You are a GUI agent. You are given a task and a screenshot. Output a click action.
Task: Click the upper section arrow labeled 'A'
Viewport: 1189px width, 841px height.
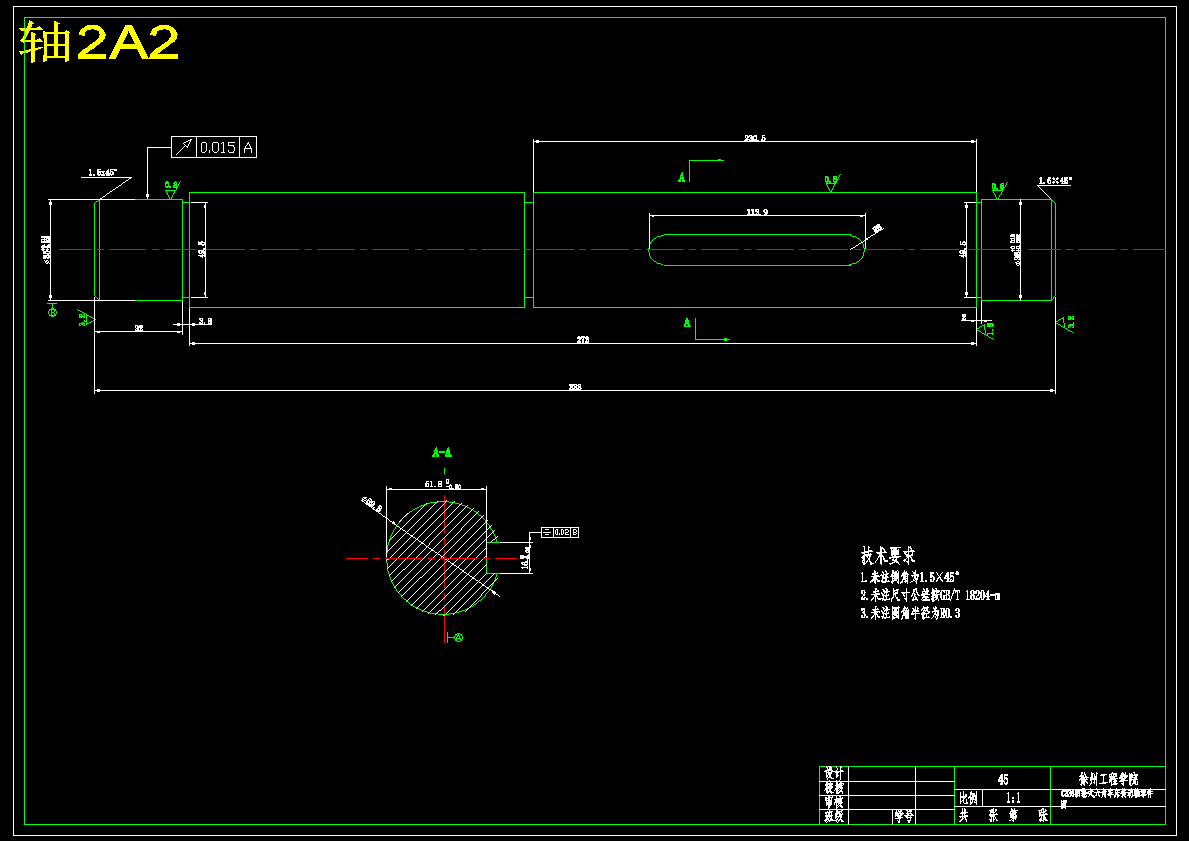(700, 170)
